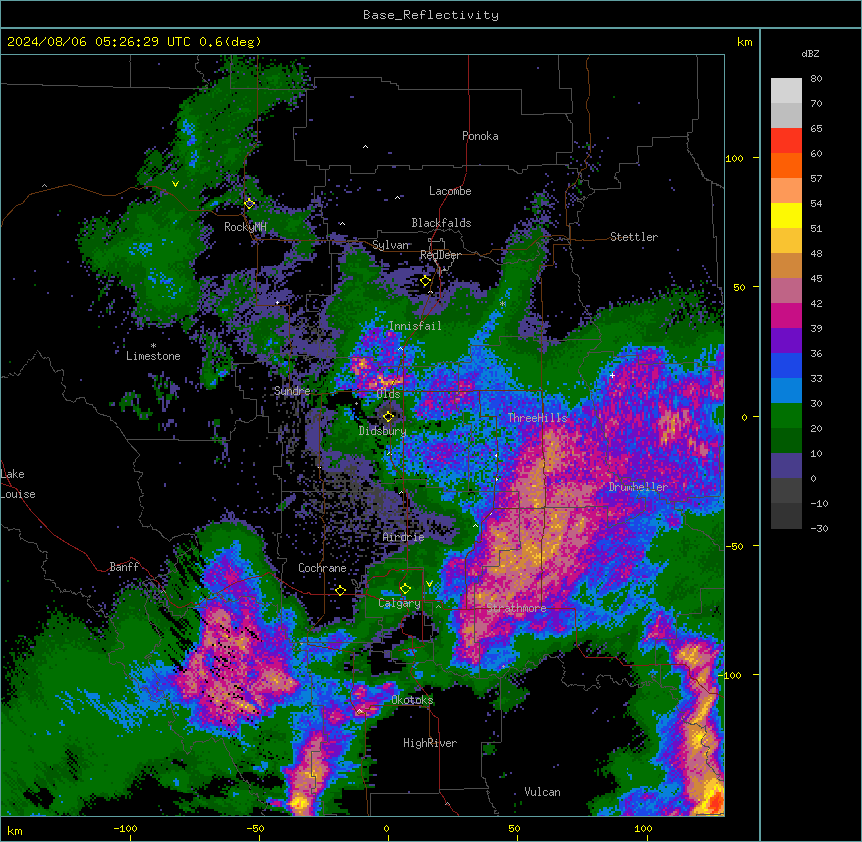Image resolution: width=862 pixels, height=842 pixels.
Task: Click the km label beside the timestamp bar
Action: [745, 42]
